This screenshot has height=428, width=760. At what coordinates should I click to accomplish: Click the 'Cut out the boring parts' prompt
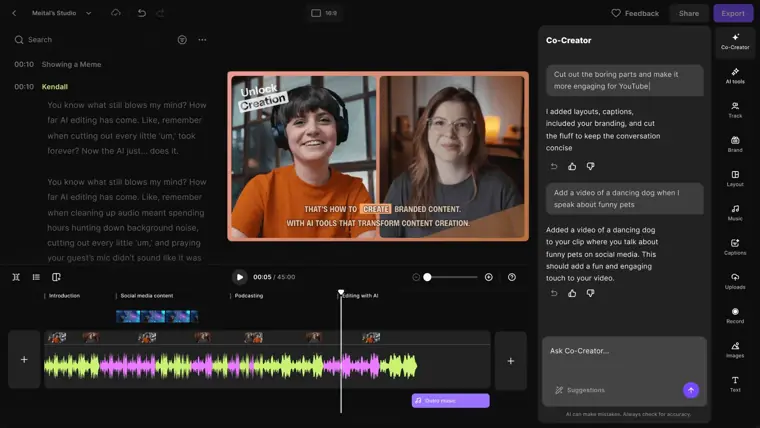point(625,80)
